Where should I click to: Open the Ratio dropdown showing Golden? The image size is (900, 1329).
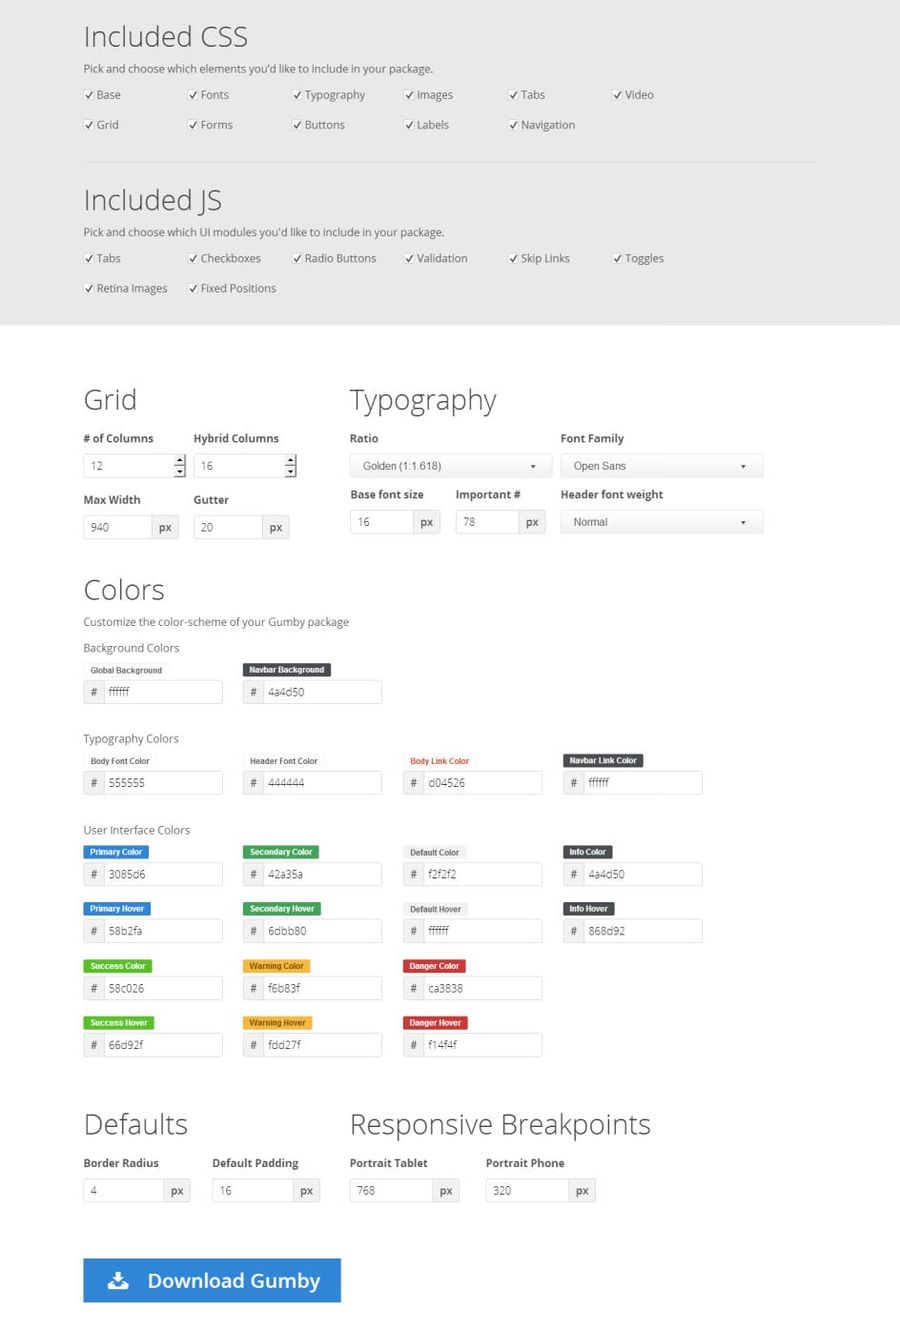tap(451, 466)
